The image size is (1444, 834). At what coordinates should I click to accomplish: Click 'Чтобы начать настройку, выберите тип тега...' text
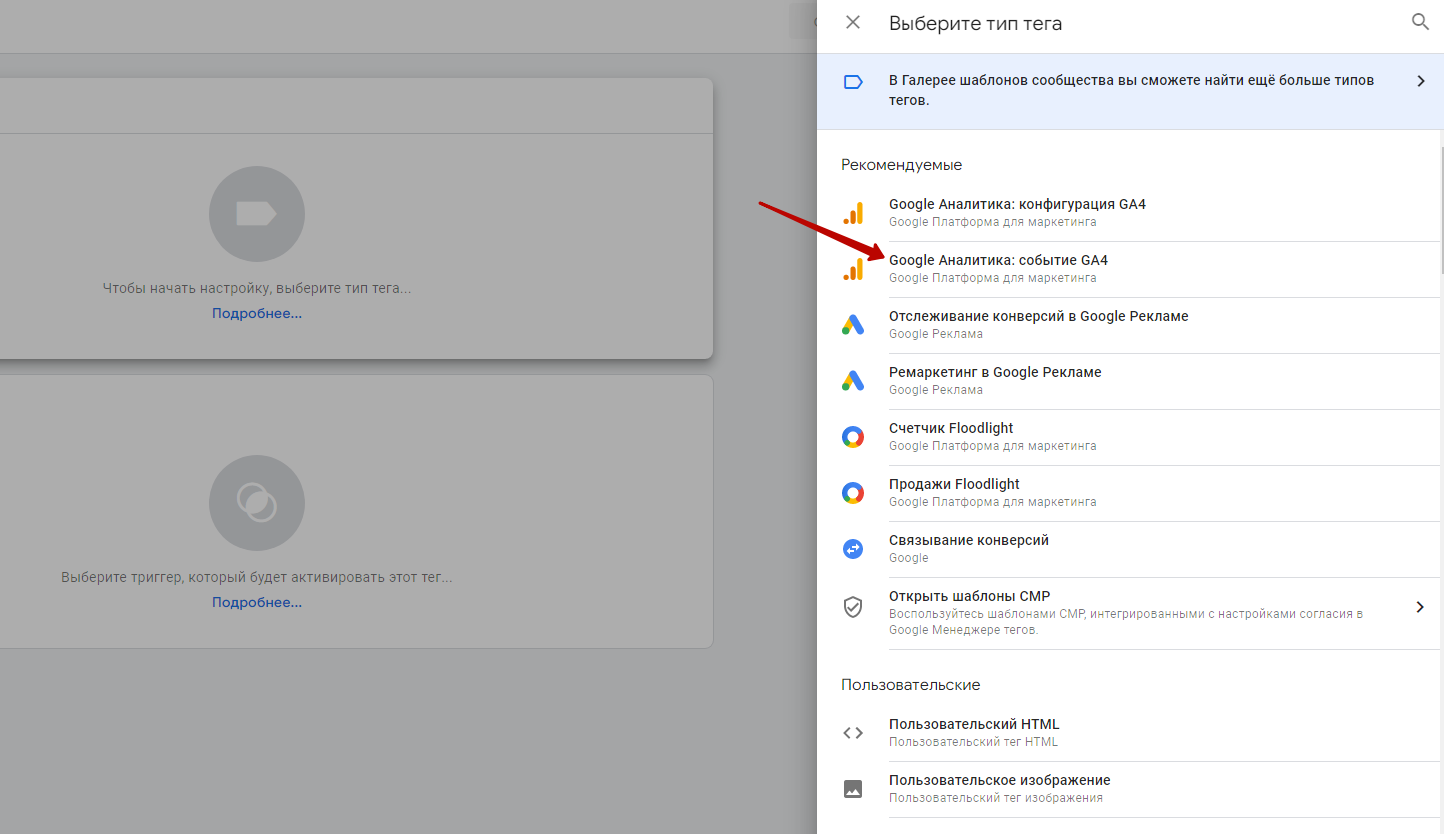tap(257, 288)
